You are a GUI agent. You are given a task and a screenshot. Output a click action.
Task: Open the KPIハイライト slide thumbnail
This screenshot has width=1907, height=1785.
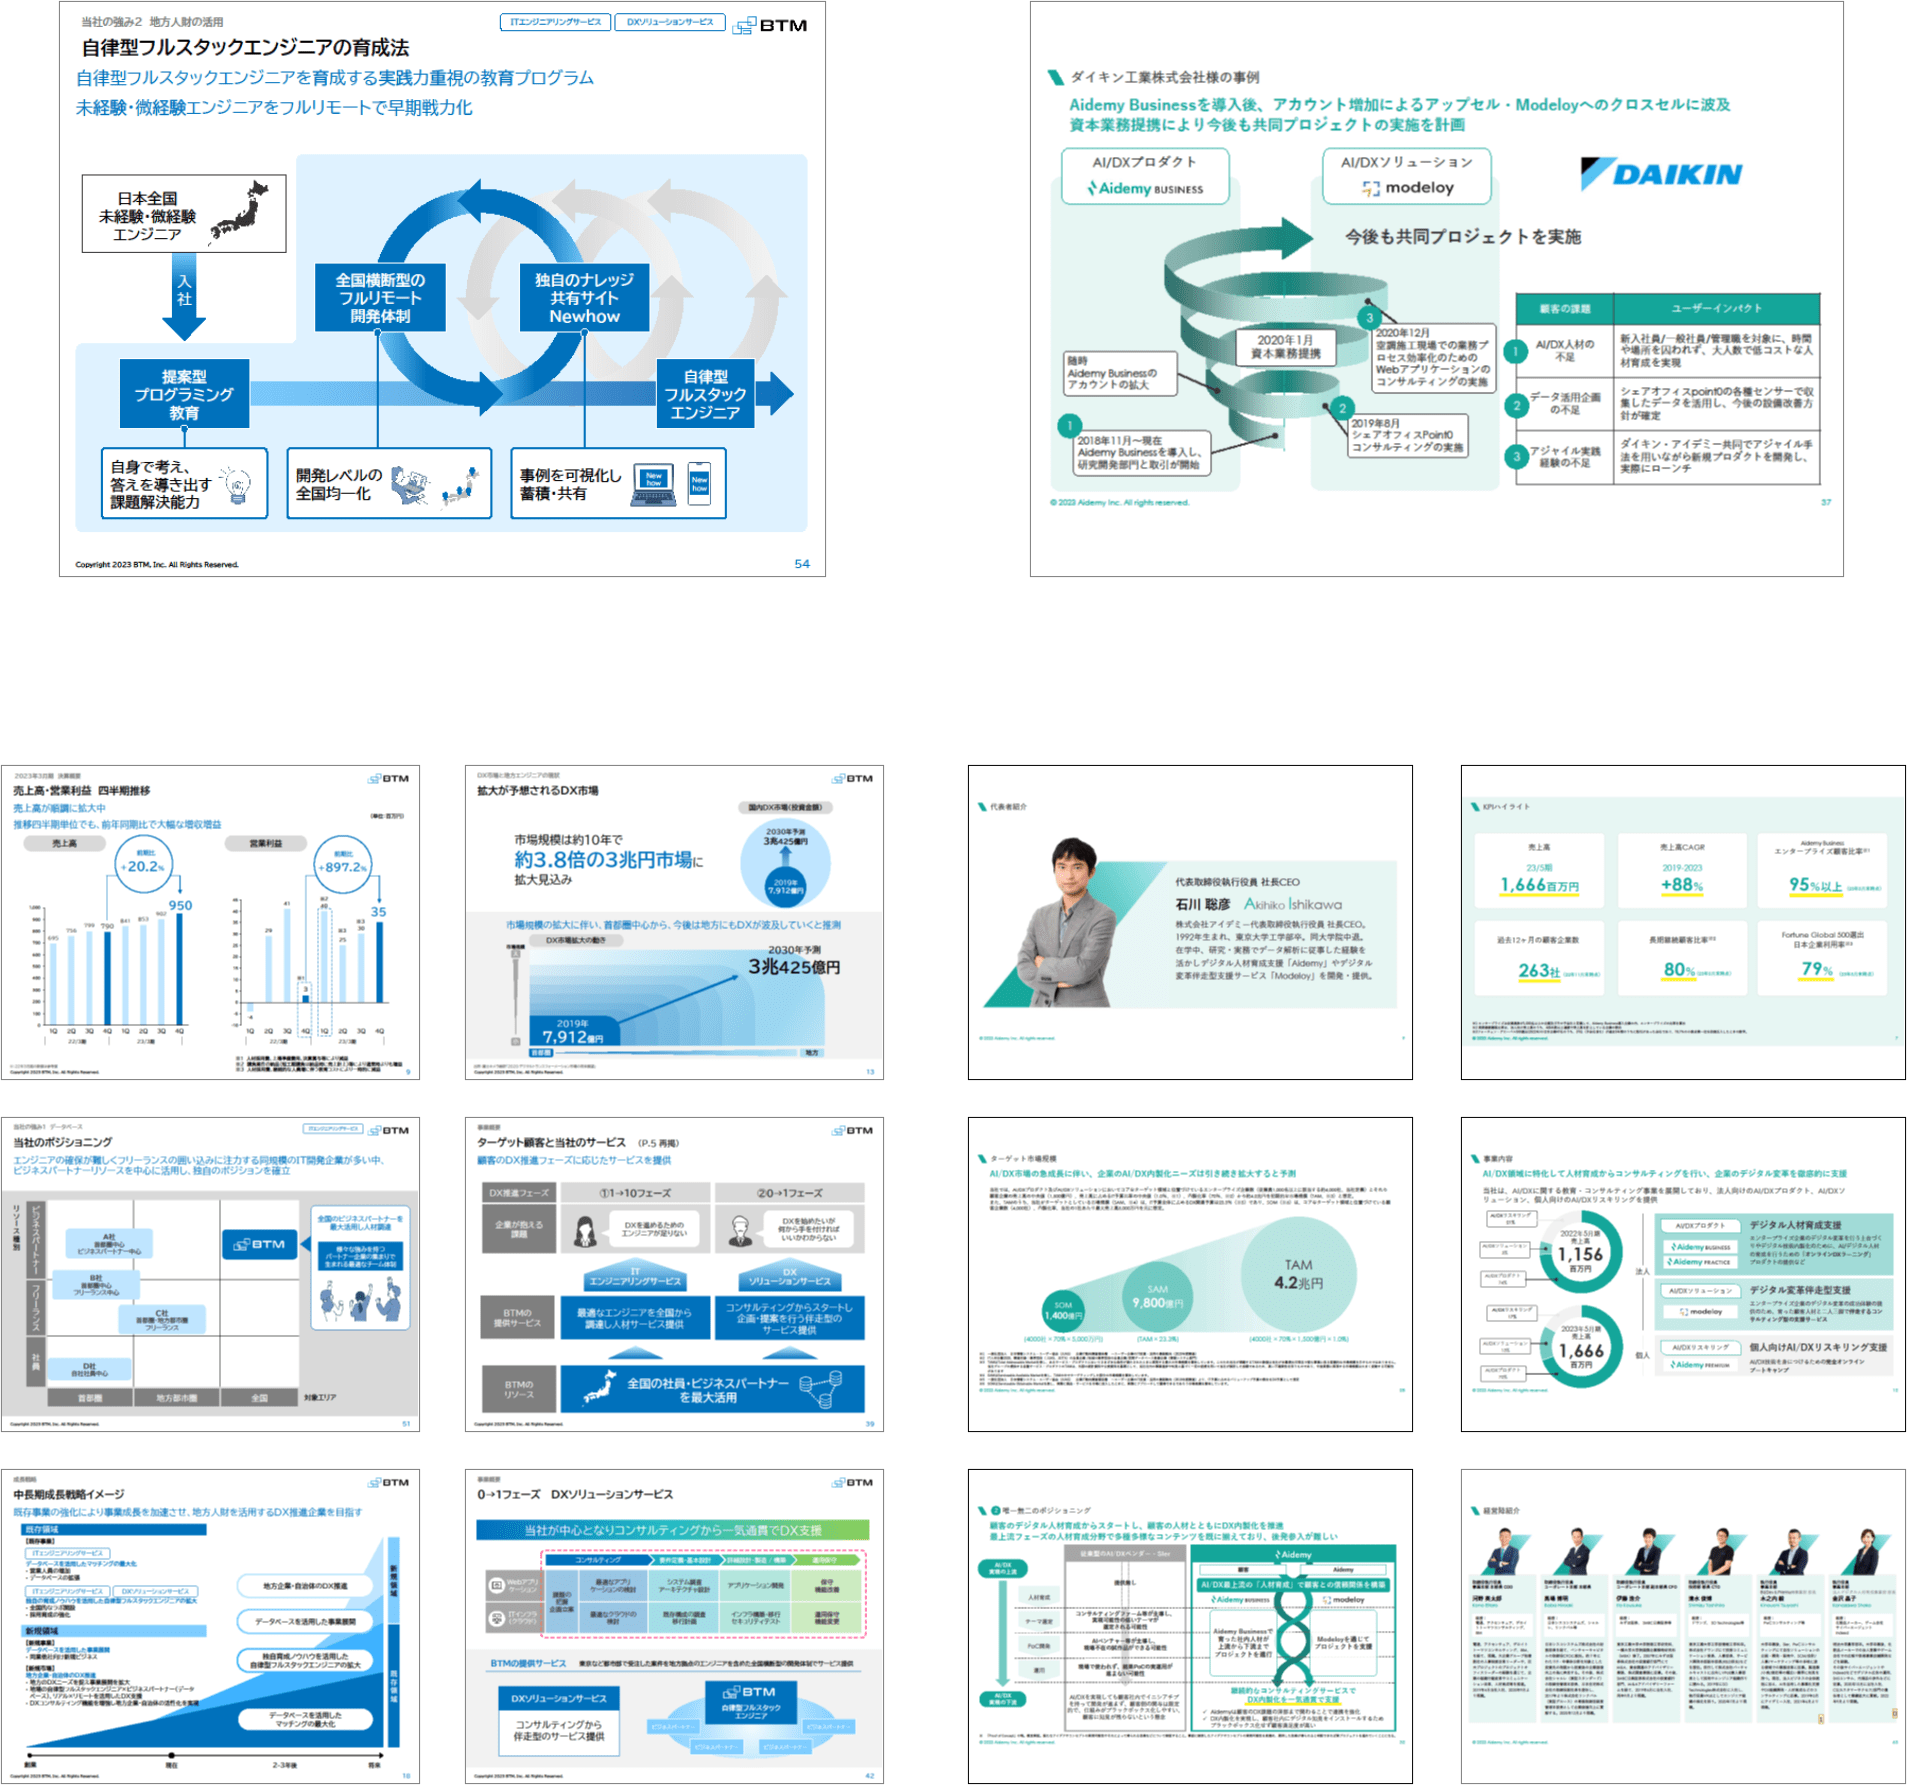[x=1683, y=922]
